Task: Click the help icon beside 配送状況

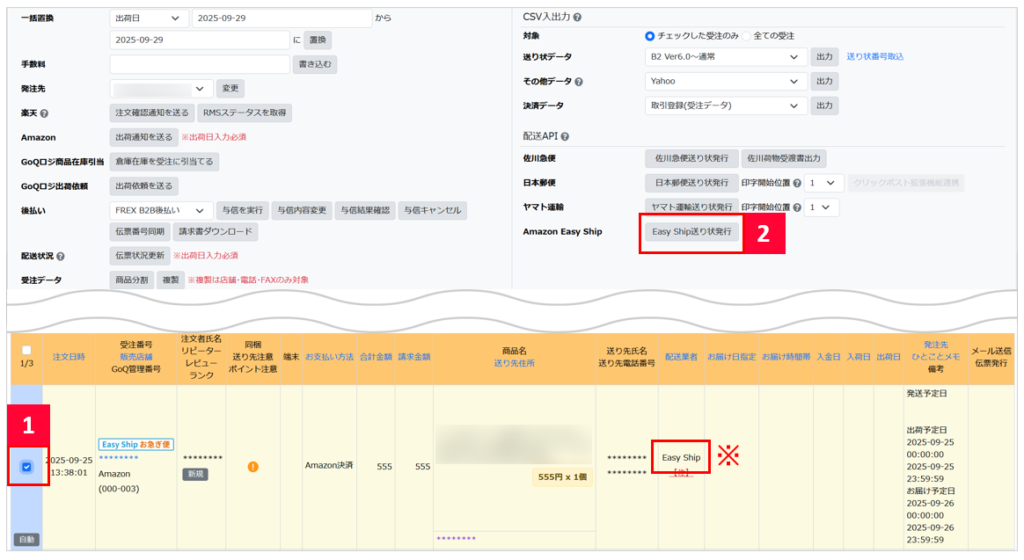Action: click(x=62, y=256)
